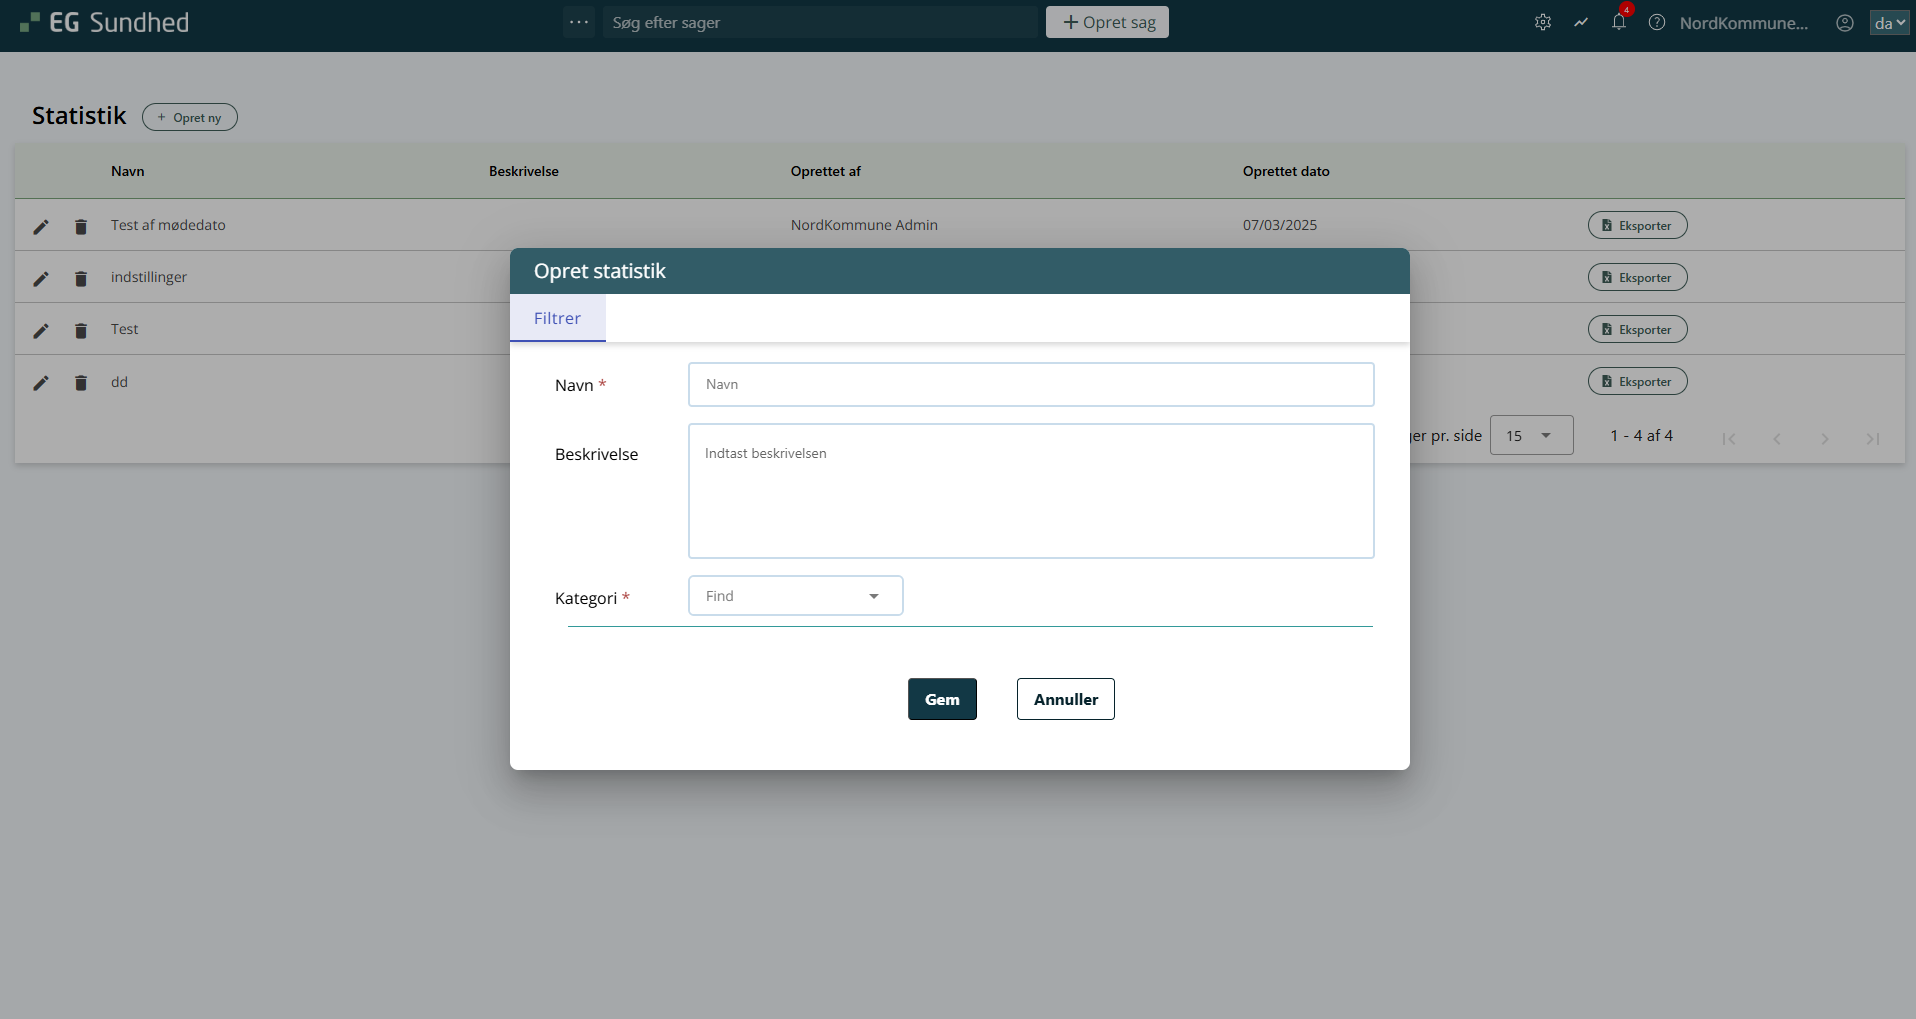Select the Filtrer tab

tap(557, 318)
